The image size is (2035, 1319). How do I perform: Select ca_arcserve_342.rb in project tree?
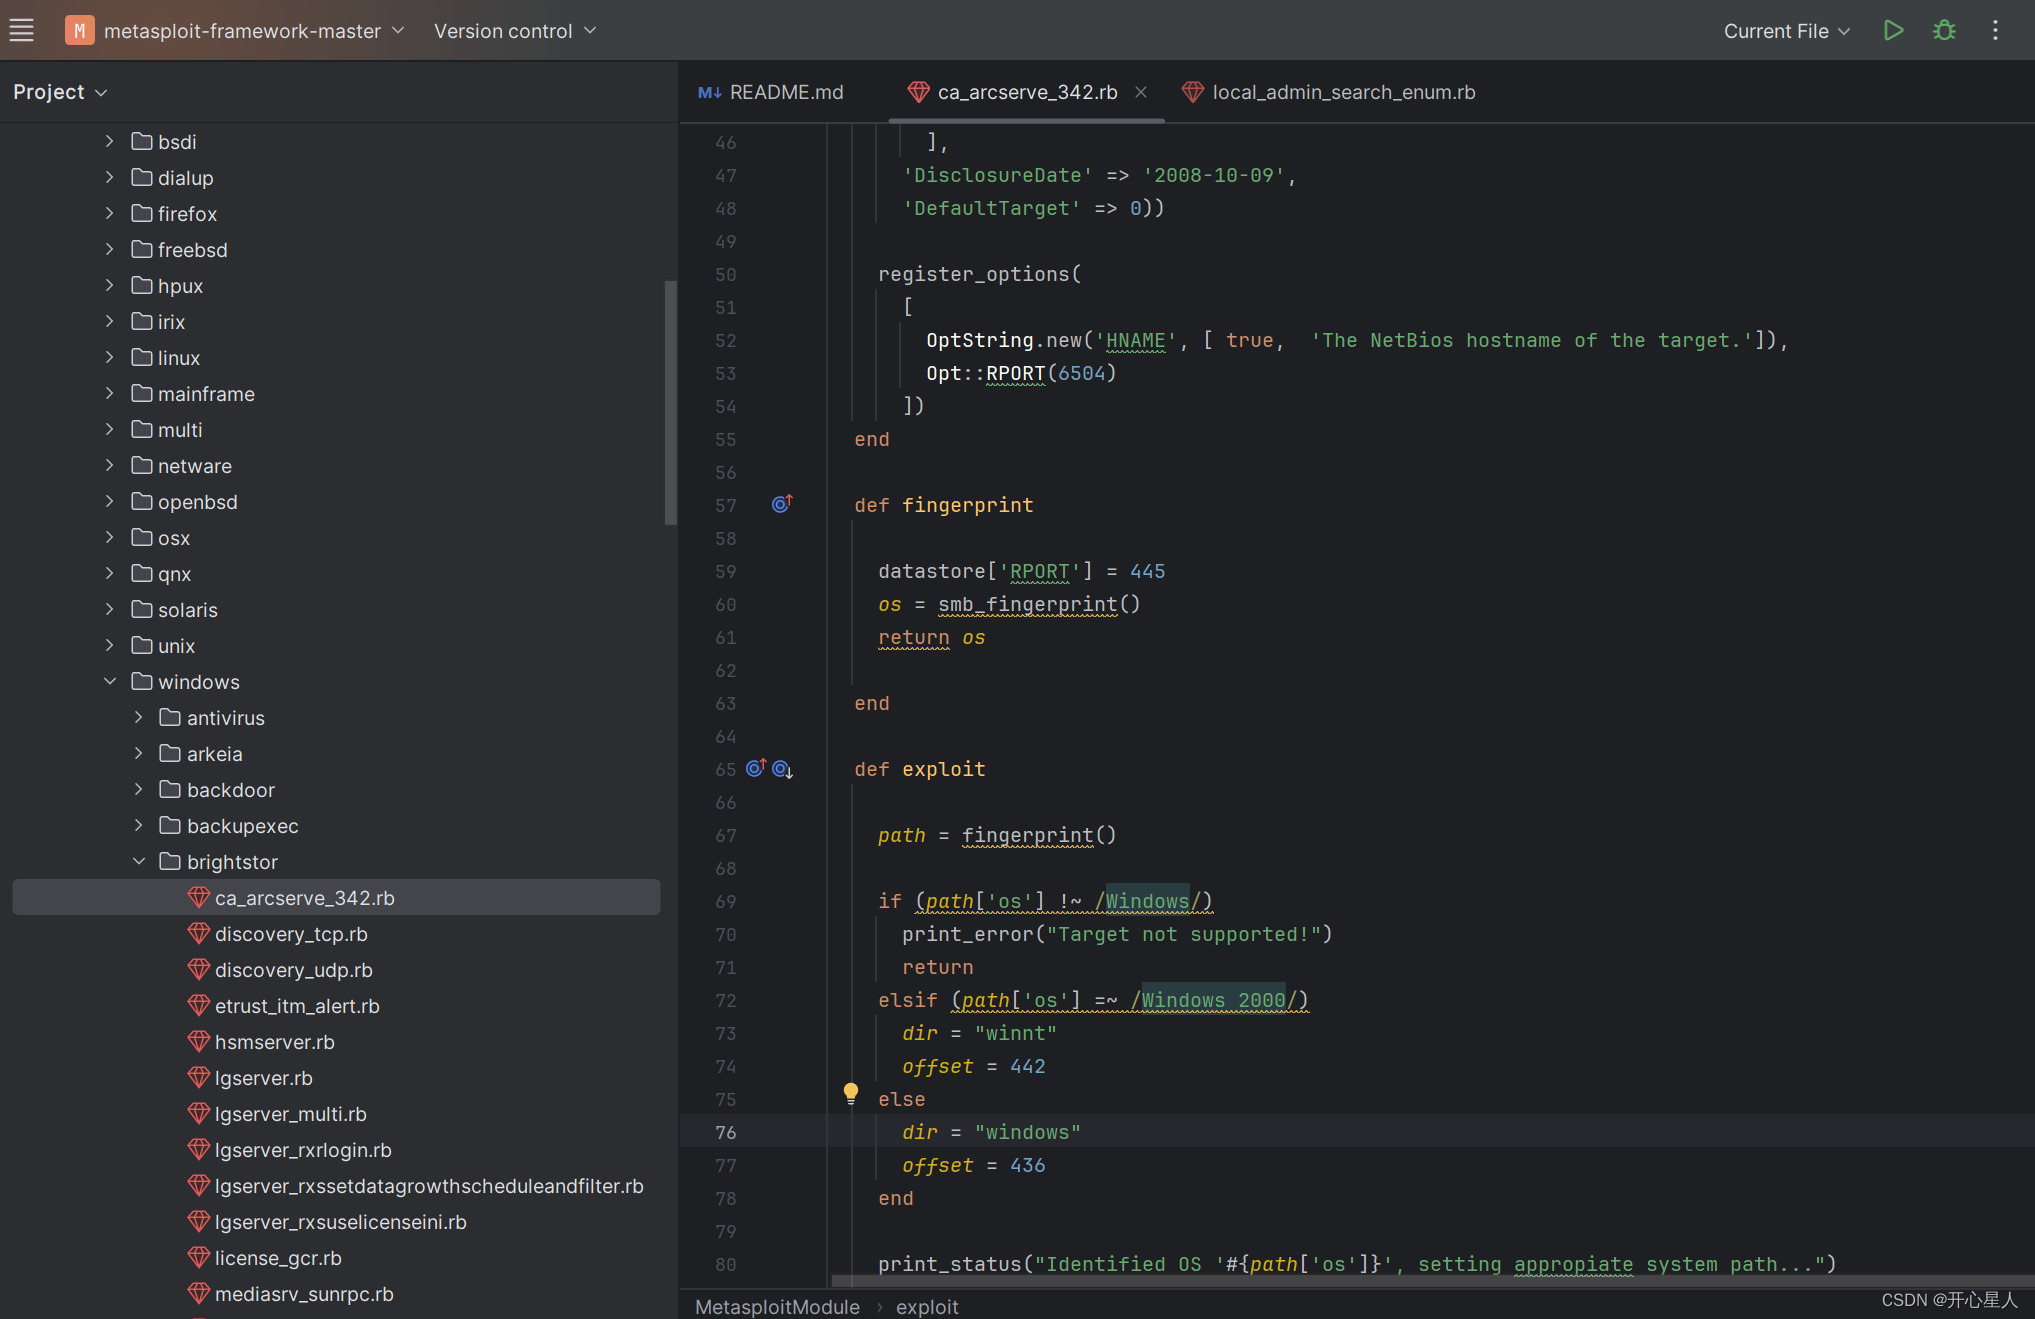click(336, 897)
